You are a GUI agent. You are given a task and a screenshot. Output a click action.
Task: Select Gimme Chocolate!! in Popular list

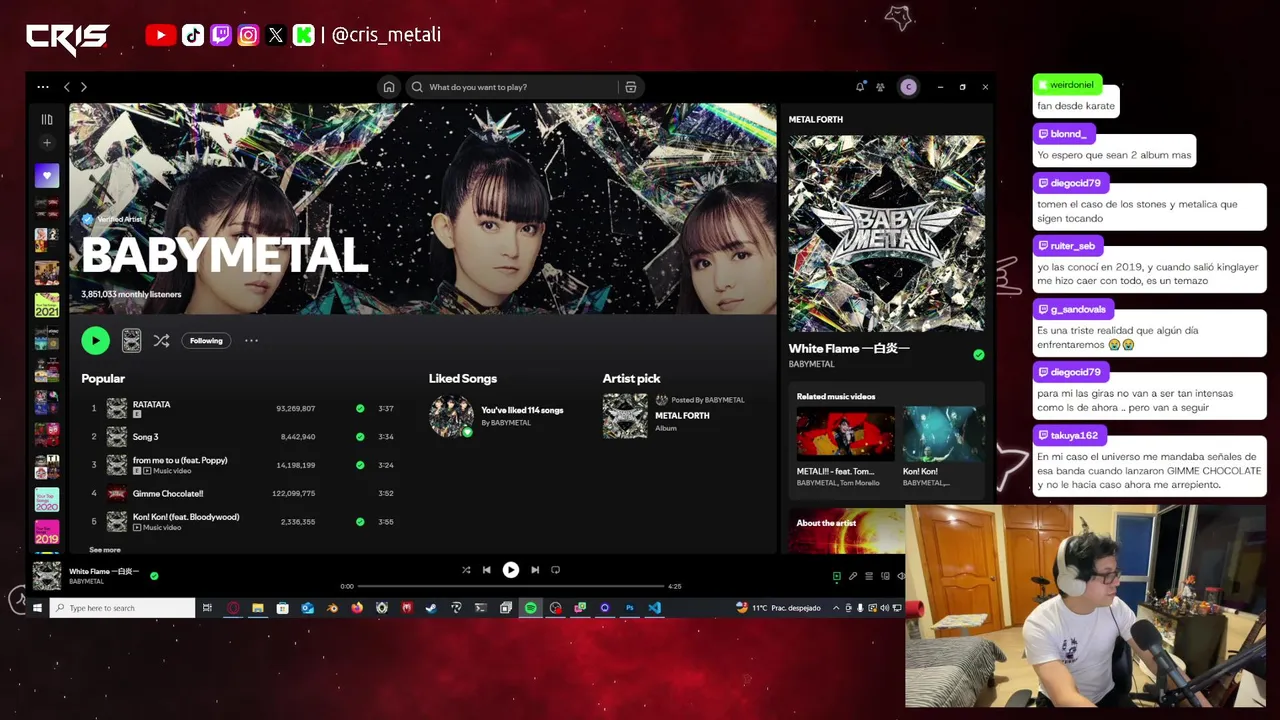click(168, 493)
